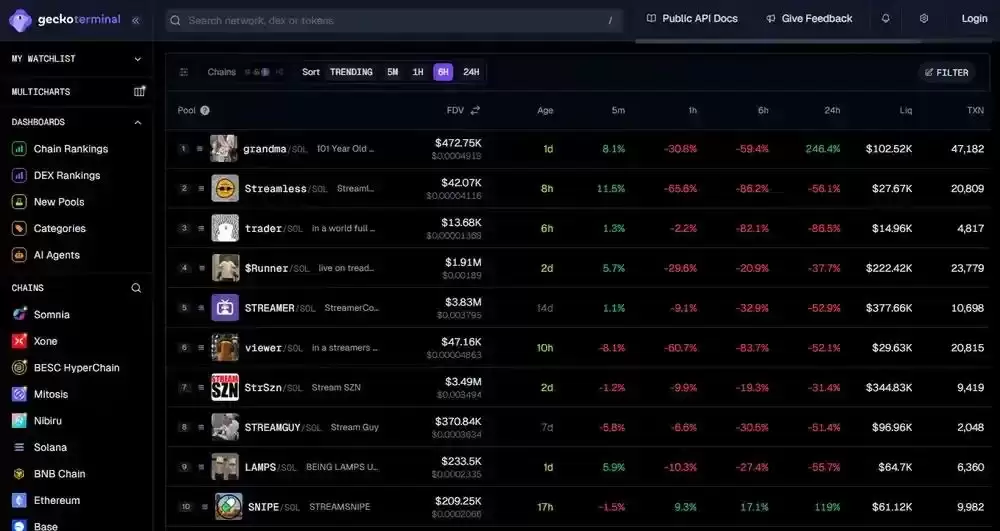Click the search network or tokens field
Image resolution: width=1000 pixels, height=531 pixels.
click(x=390, y=20)
